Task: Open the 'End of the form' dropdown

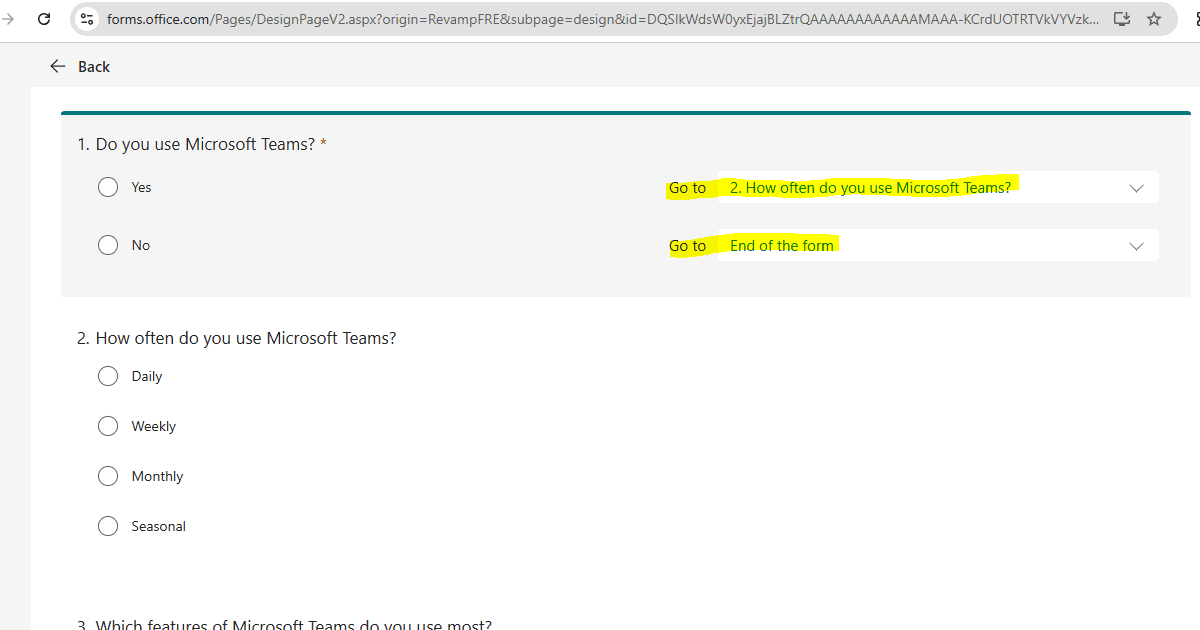Action: 937,246
